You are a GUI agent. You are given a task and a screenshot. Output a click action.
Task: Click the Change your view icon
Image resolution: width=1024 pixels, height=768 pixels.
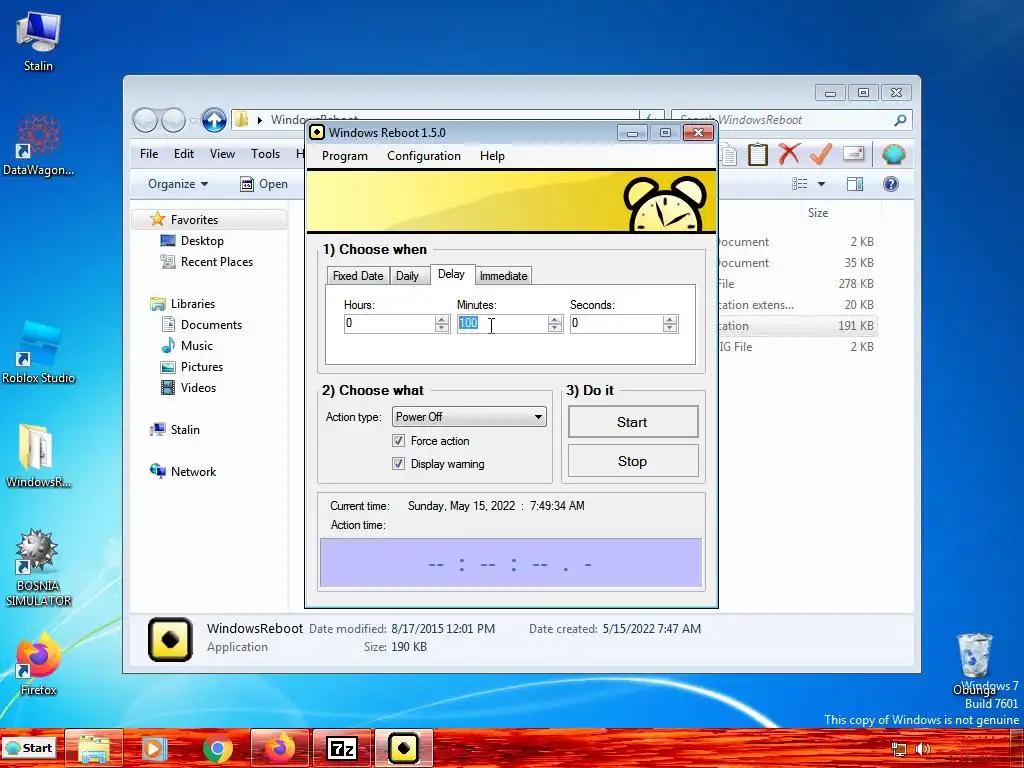800,184
